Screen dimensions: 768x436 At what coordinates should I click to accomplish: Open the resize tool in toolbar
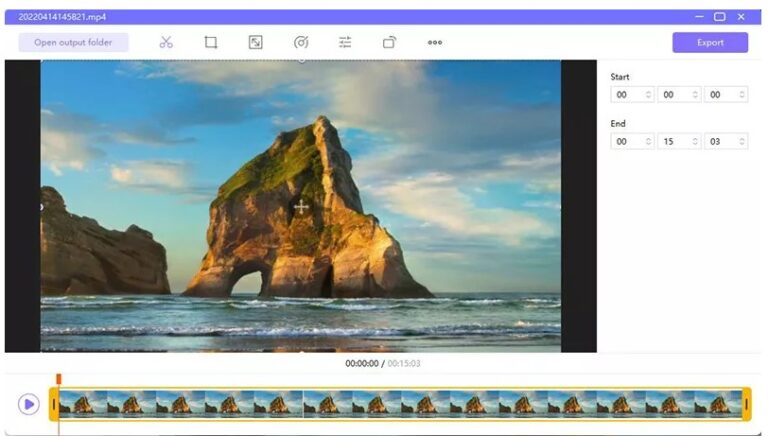pyautogui.click(x=256, y=42)
